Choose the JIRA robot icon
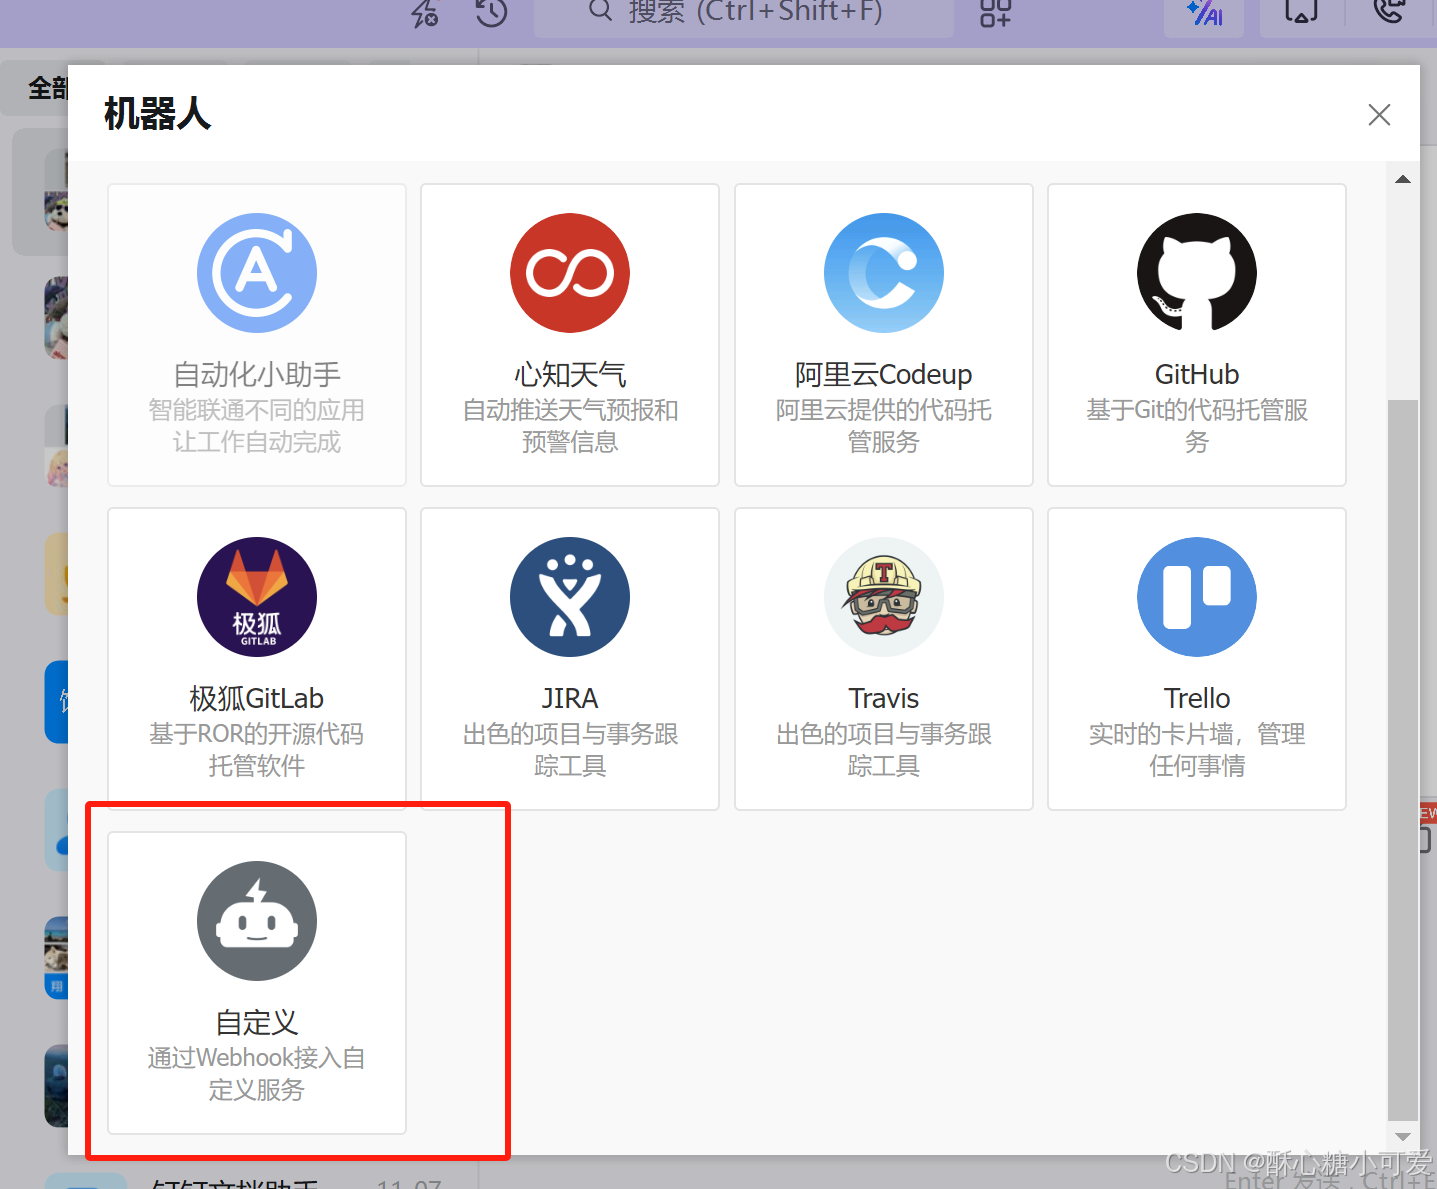 click(x=570, y=597)
